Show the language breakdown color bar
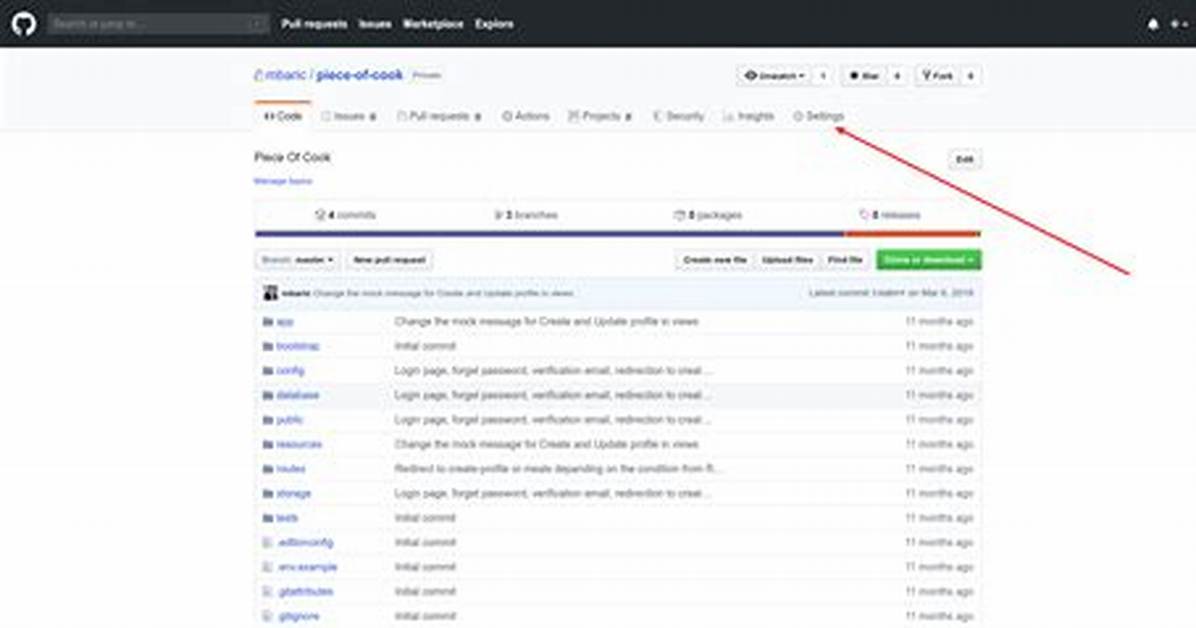1196x628 pixels. (618, 234)
